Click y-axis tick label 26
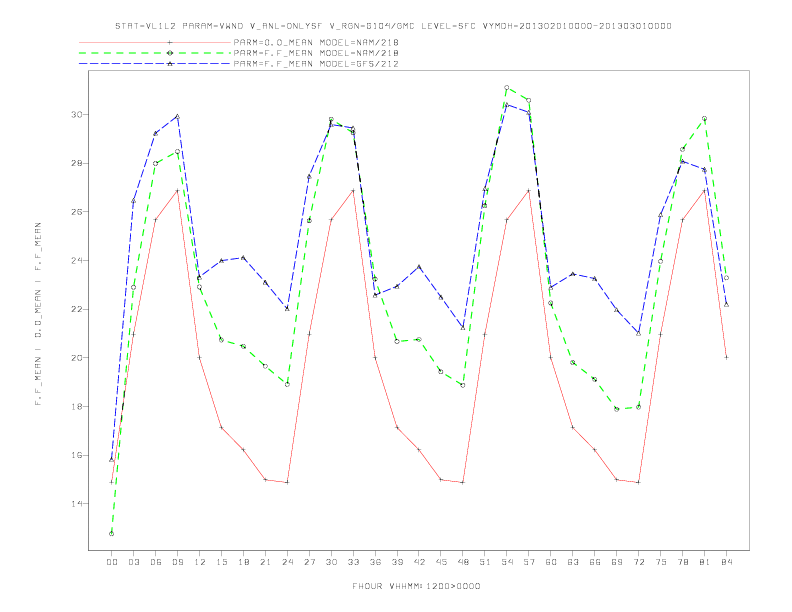This screenshot has height=612, width=792. [x=76, y=212]
